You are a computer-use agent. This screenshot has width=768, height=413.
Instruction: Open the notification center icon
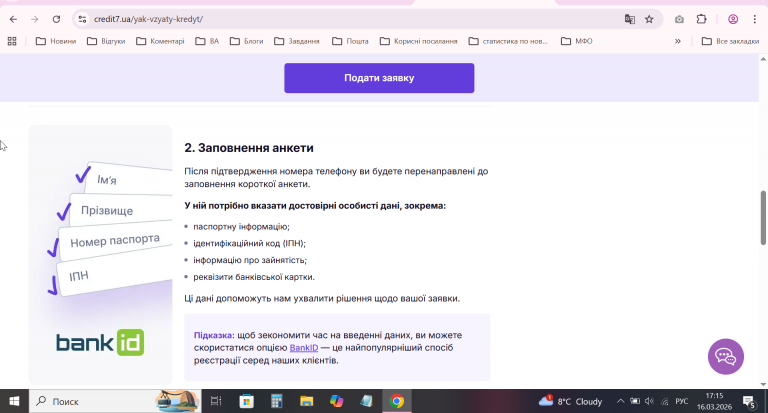click(749, 402)
